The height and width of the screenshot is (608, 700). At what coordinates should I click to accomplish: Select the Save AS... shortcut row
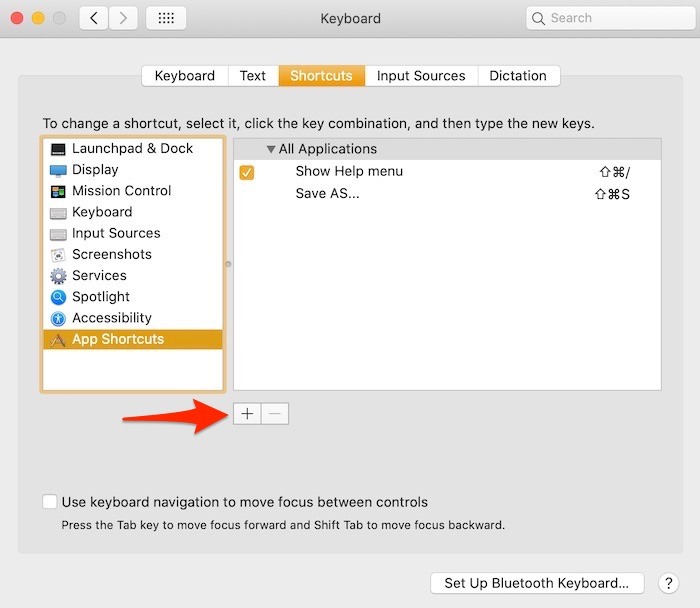click(x=447, y=194)
